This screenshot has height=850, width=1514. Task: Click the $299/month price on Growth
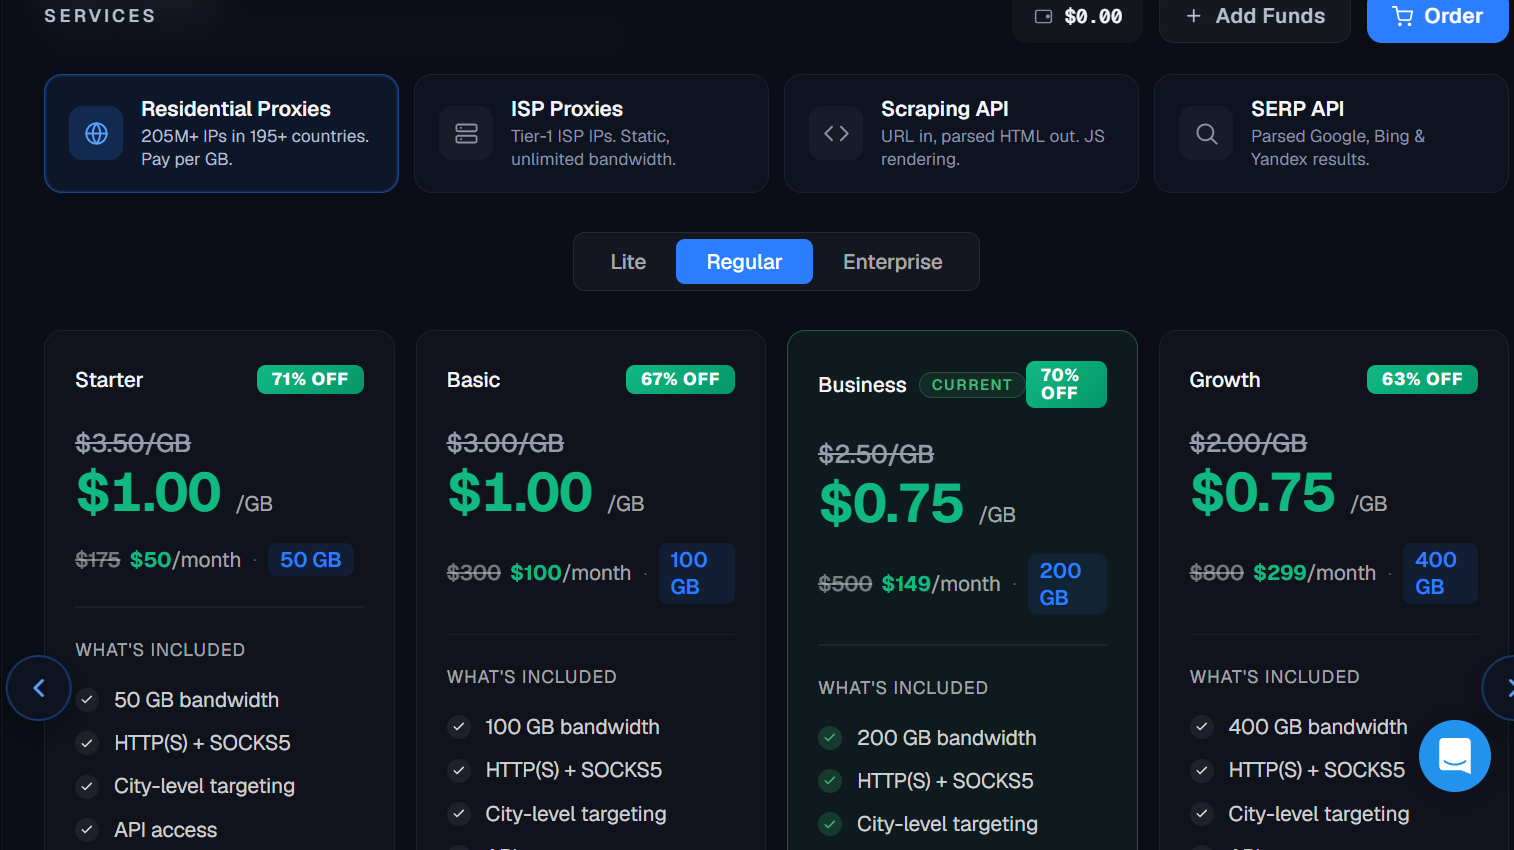tap(1314, 573)
